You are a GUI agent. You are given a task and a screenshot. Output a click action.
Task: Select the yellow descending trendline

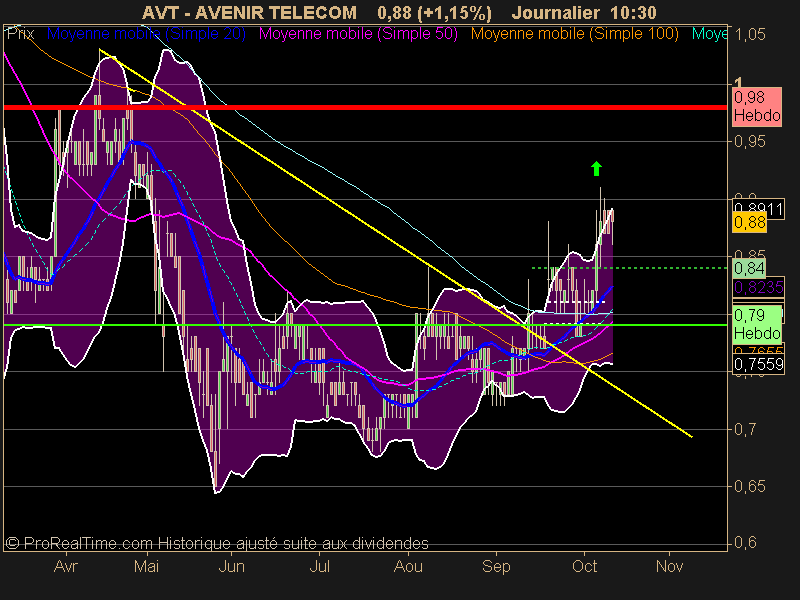click(x=395, y=243)
